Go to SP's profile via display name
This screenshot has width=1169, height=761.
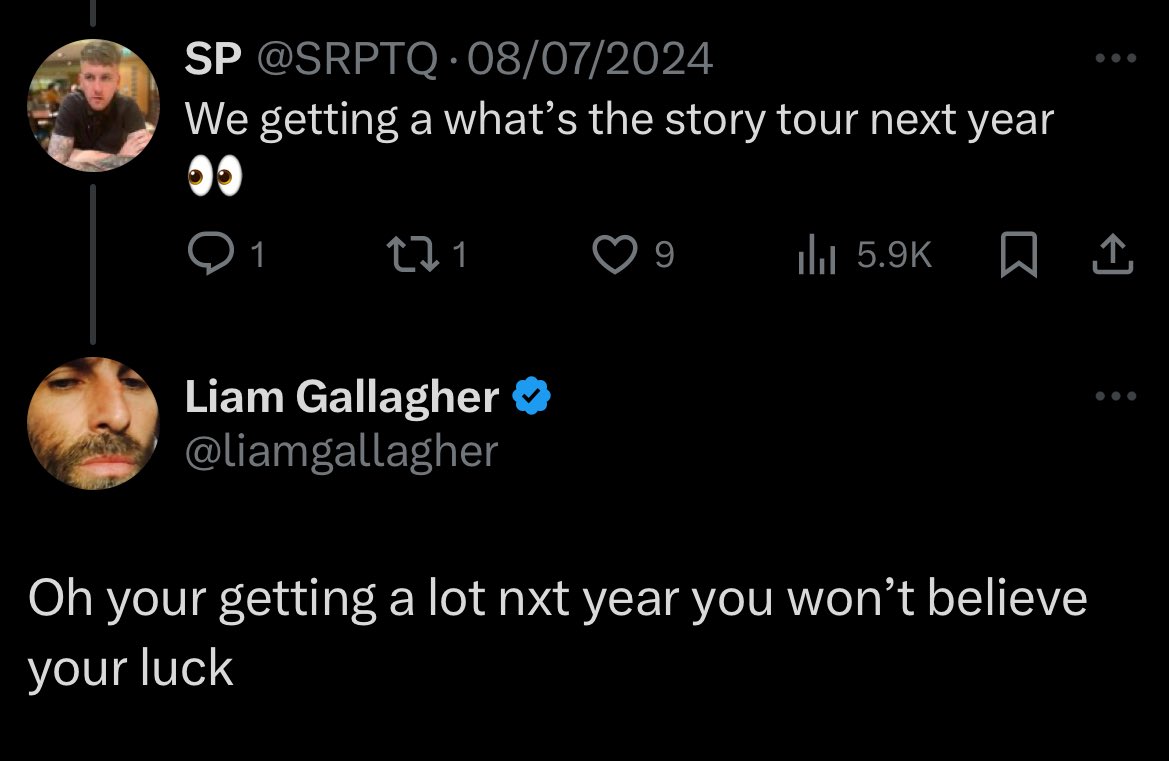point(212,60)
